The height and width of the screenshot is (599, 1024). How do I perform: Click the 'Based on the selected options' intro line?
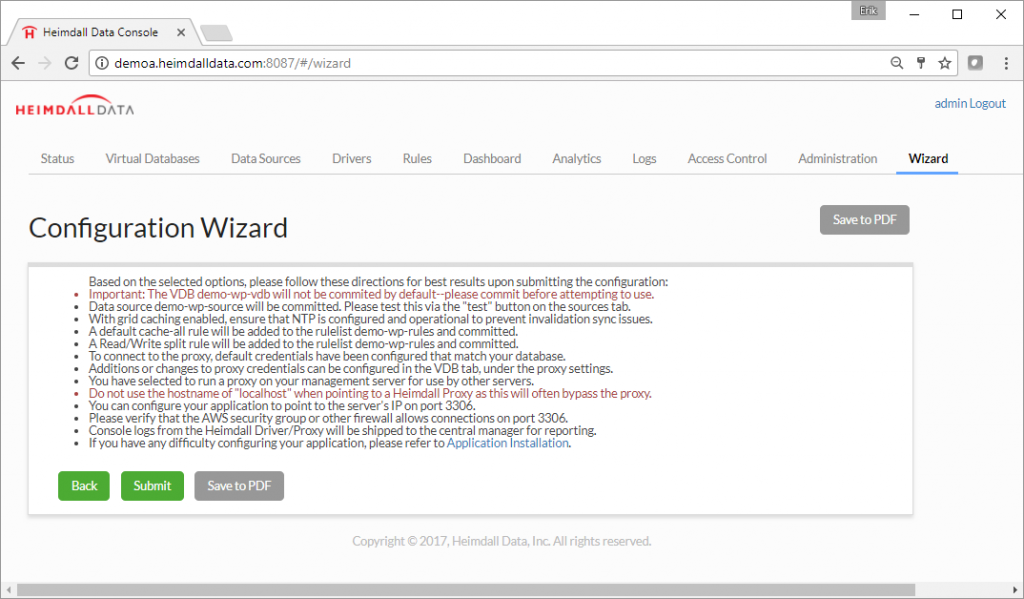378,282
